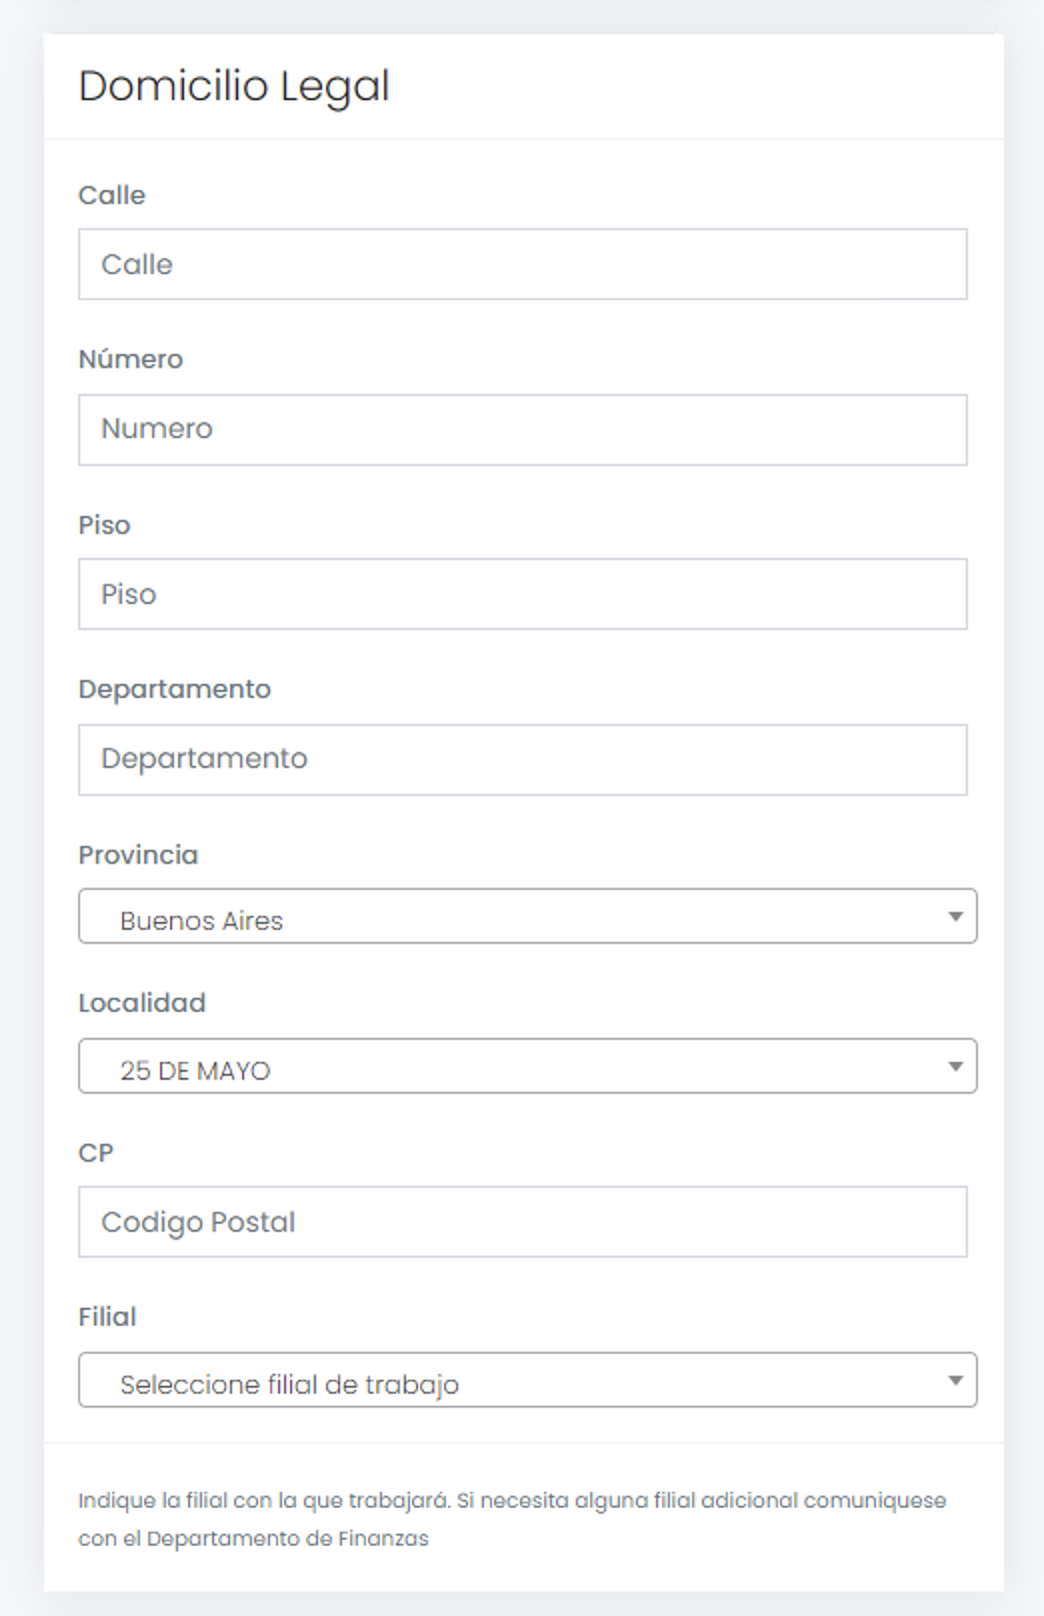Click the arrow icon on Localidad select
Image resolution: width=1044 pixels, height=1616 pixels.
pyautogui.click(x=955, y=1067)
